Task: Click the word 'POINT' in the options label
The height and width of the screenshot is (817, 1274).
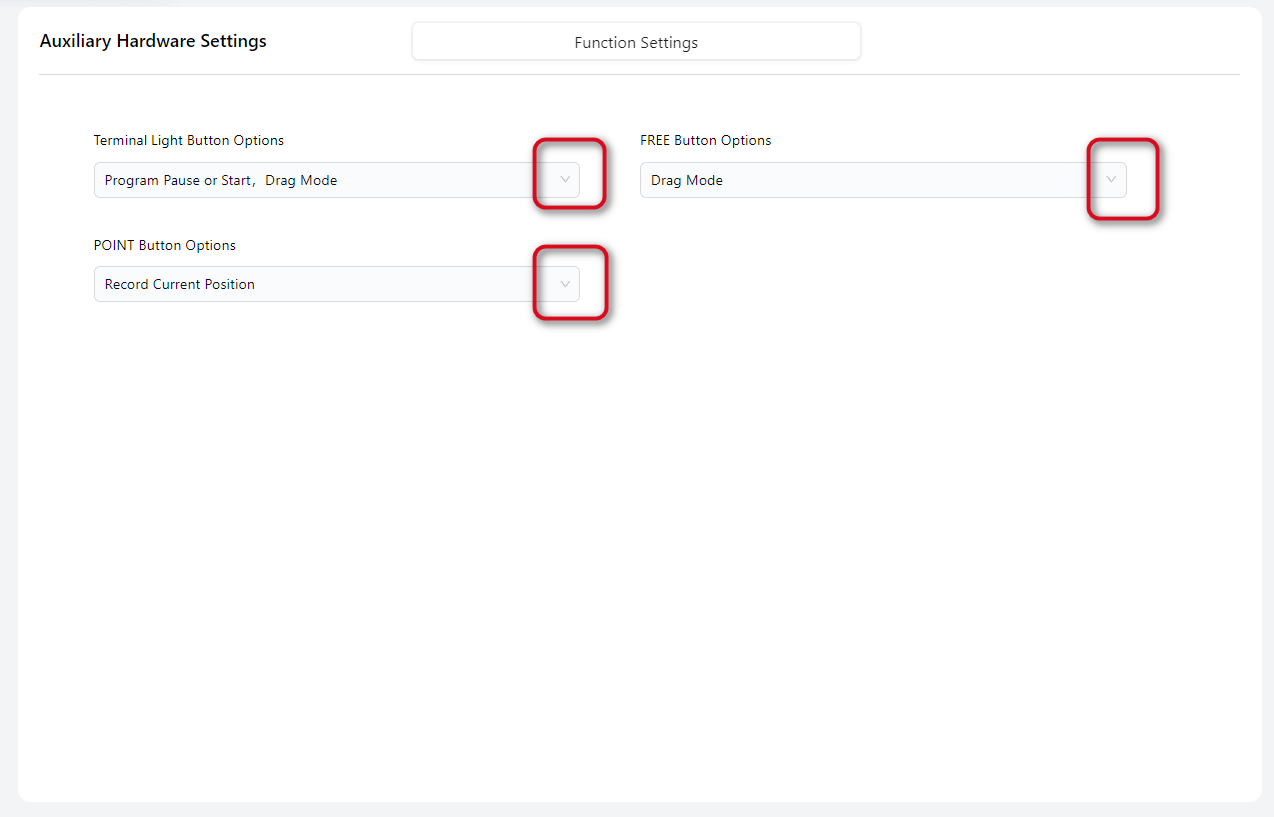Action: (x=114, y=245)
